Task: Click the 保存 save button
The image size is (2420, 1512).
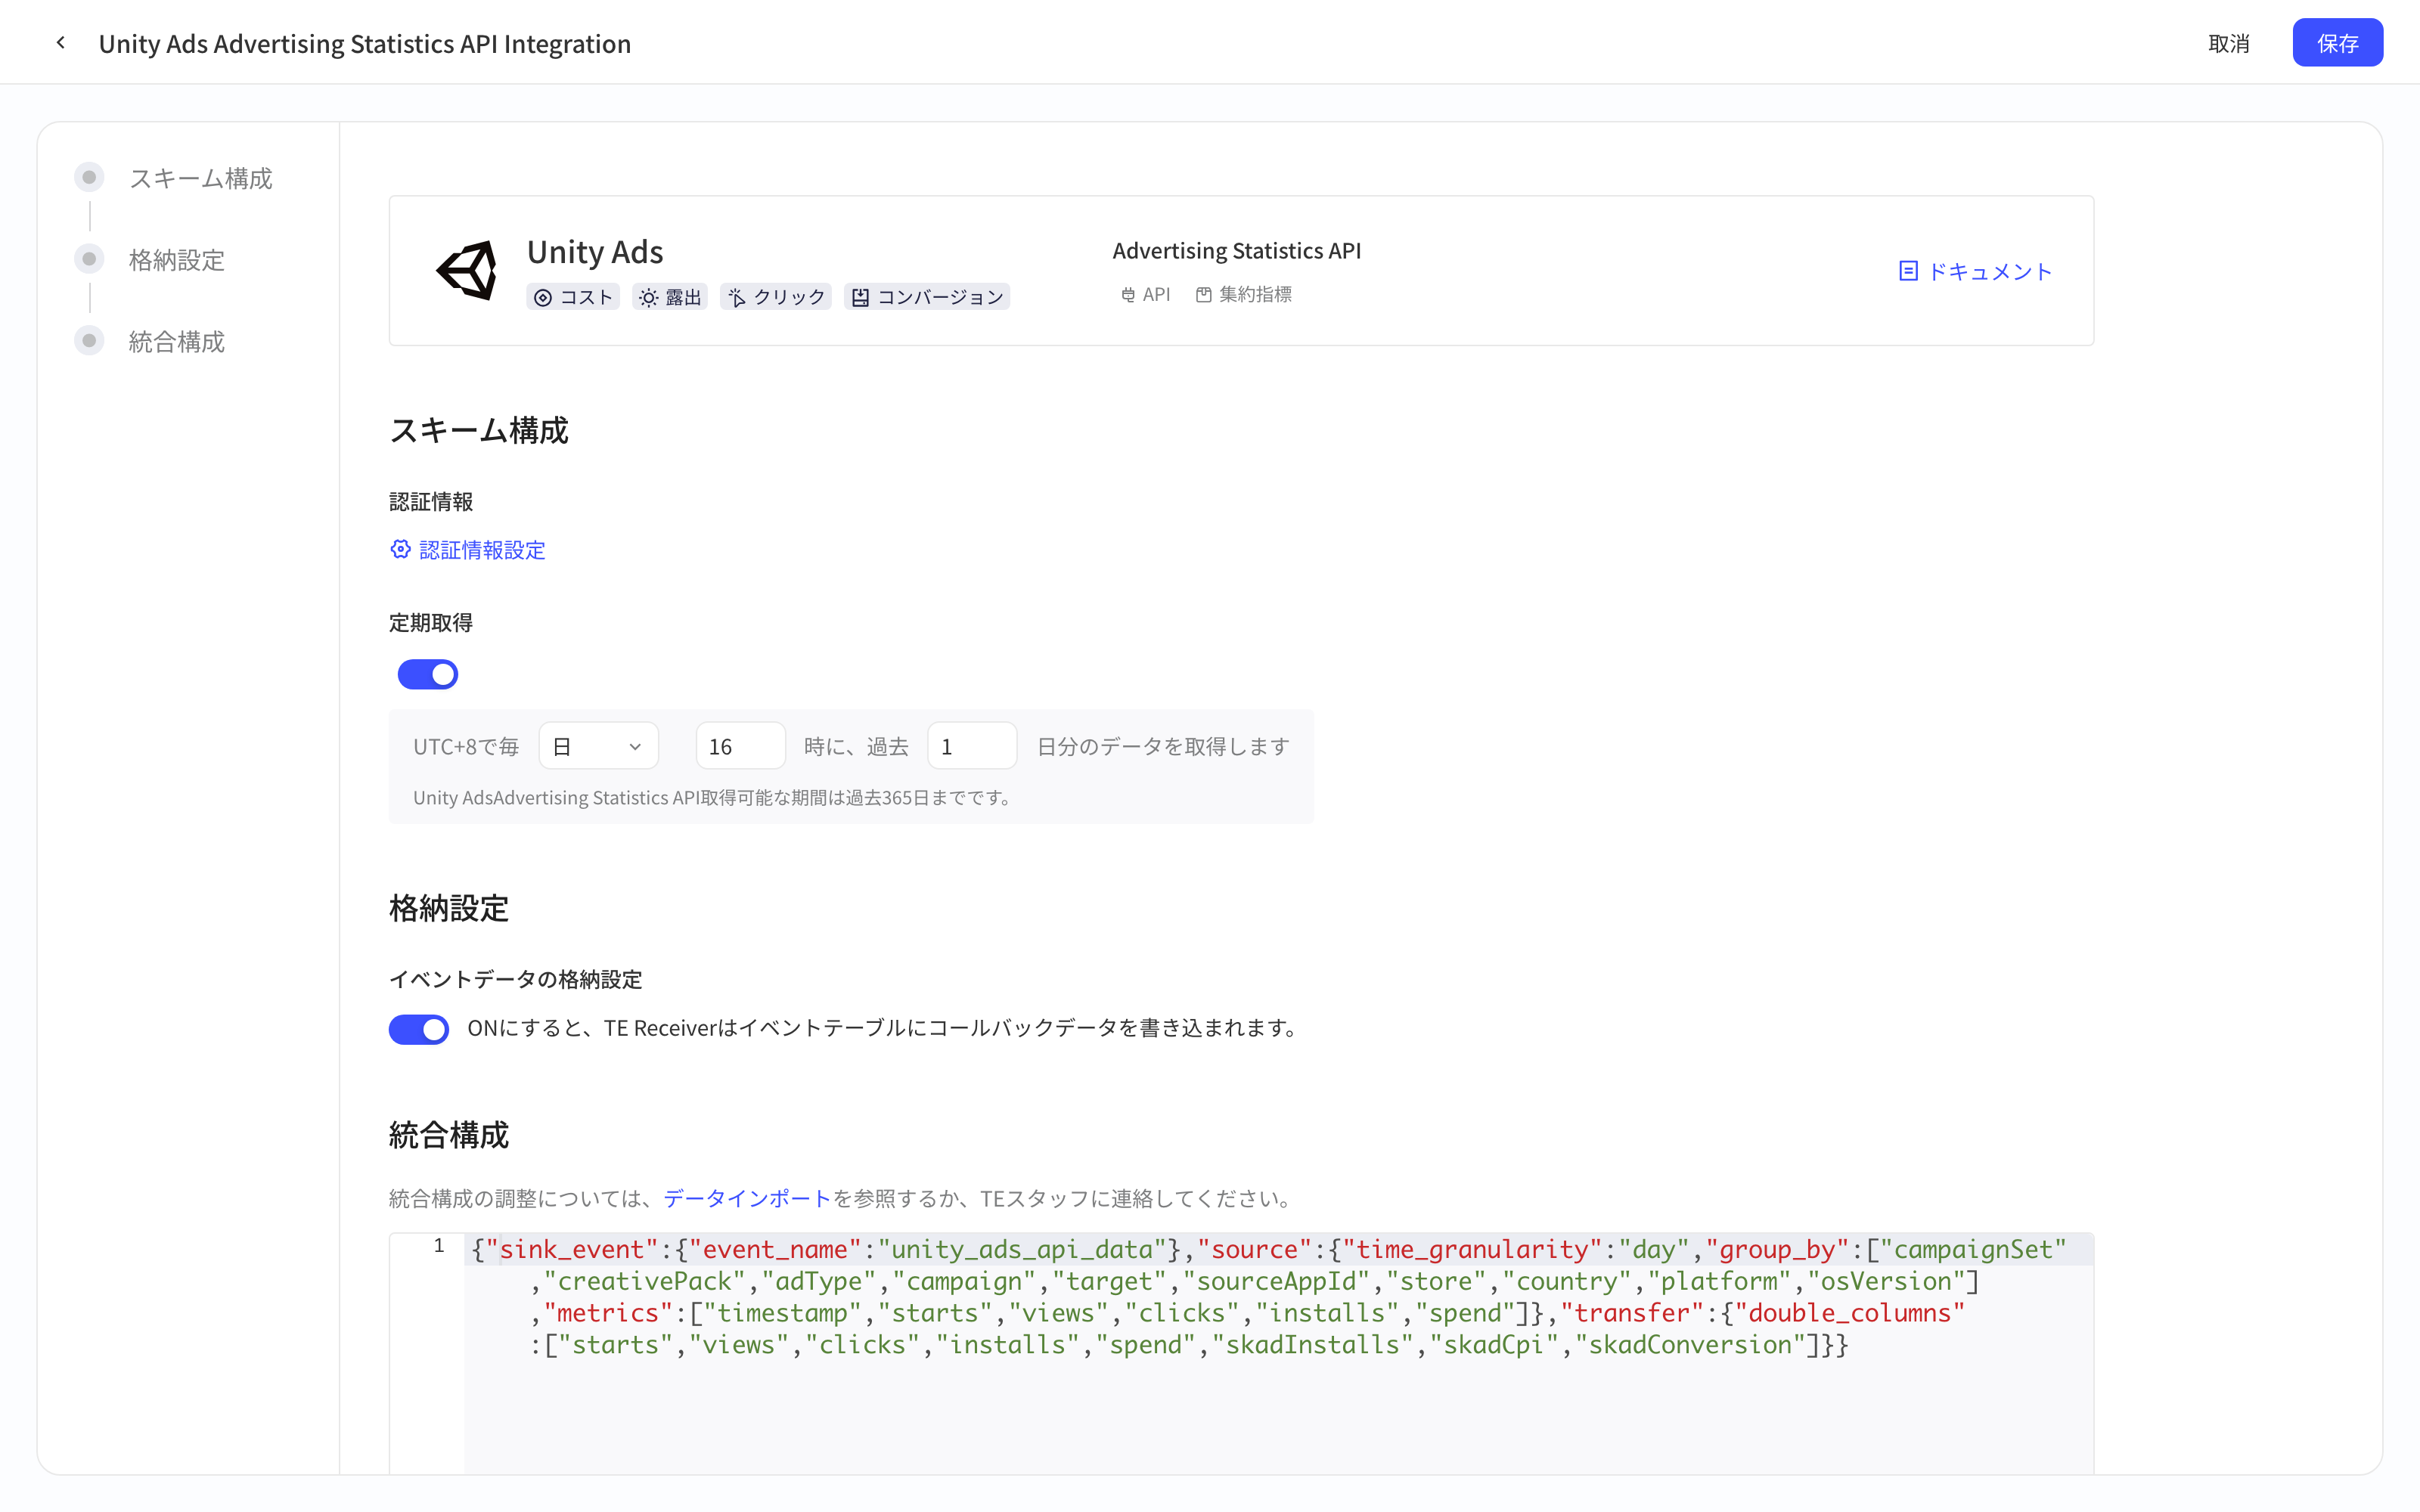Action: pos(2337,43)
